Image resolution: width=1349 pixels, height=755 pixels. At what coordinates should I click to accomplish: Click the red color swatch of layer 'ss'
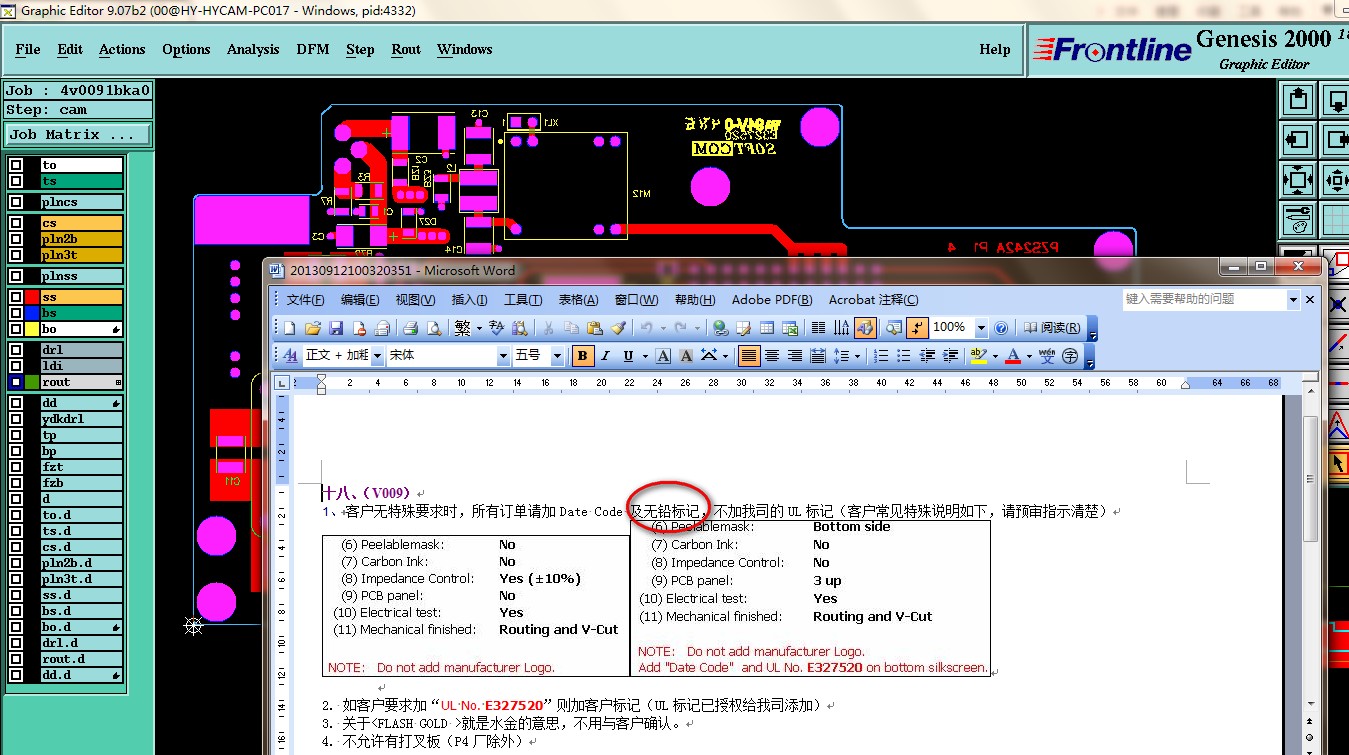coord(33,297)
